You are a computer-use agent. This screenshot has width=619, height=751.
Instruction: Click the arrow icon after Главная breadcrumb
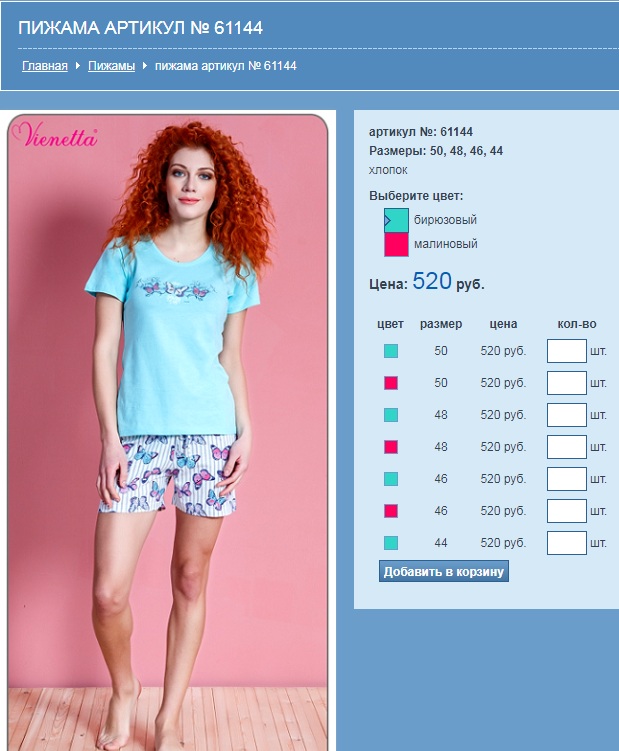point(78,66)
